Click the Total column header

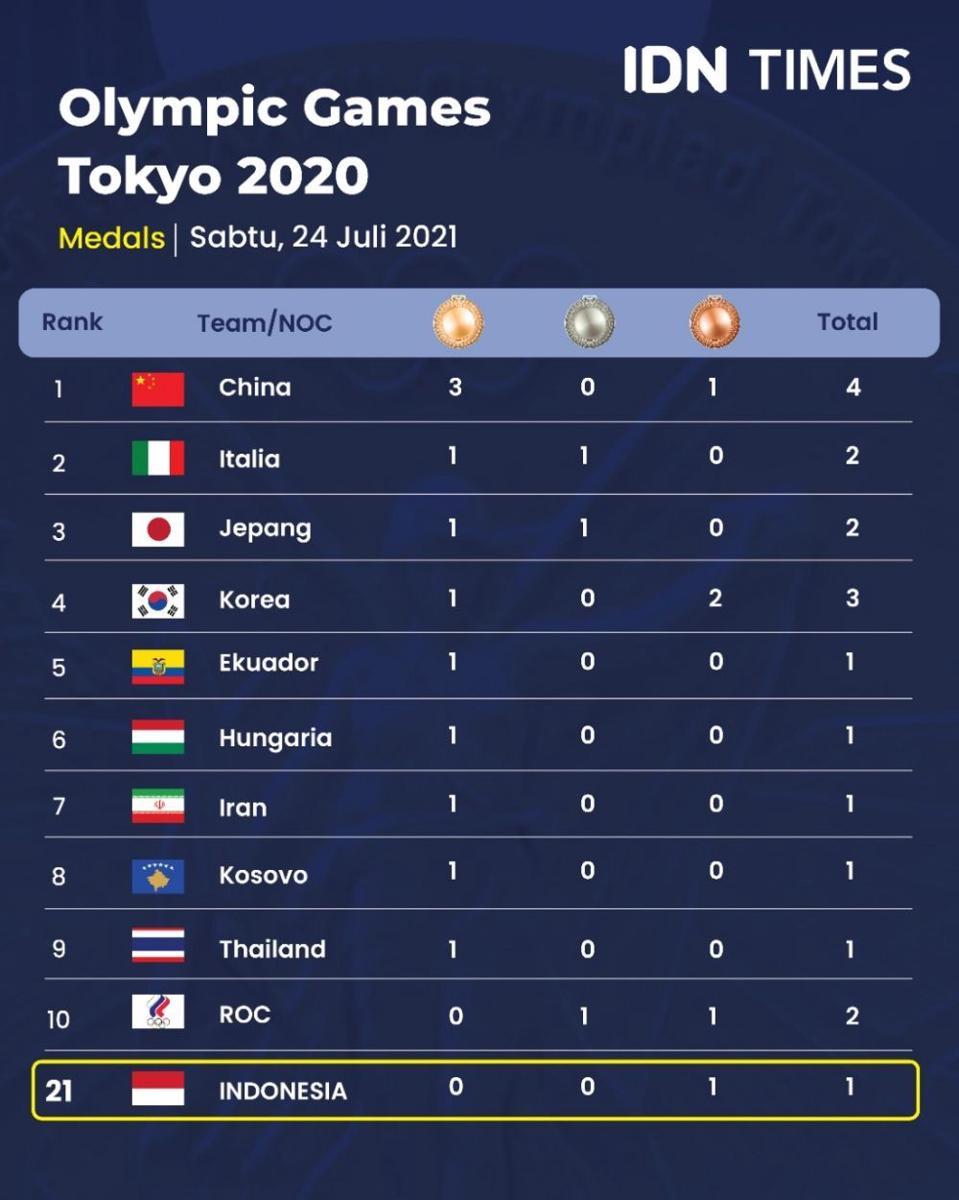pos(848,322)
